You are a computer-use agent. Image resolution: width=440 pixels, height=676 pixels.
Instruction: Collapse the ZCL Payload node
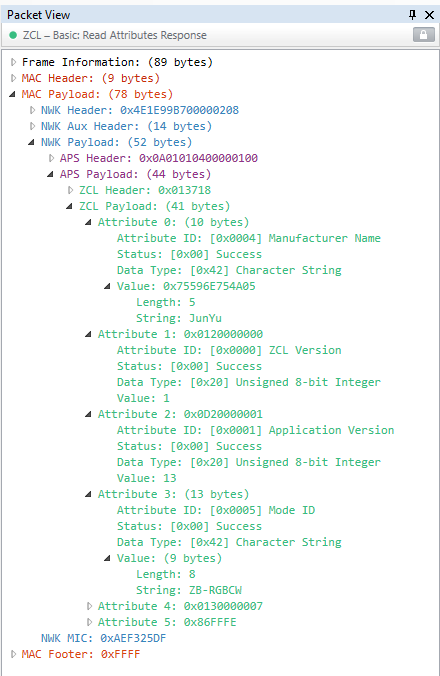tap(69, 206)
